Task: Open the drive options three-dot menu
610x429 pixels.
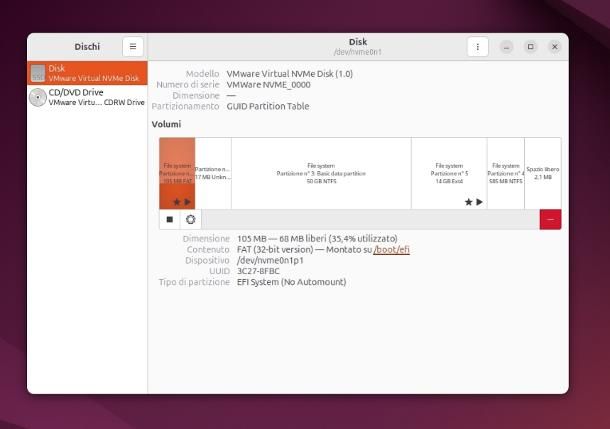Action: [x=477, y=47]
